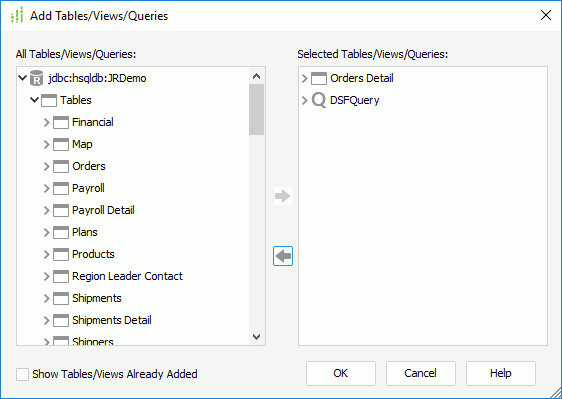Screen dimensions: 562x399
Task: Click the tree list scrollbar thumb
Action: 257,110
